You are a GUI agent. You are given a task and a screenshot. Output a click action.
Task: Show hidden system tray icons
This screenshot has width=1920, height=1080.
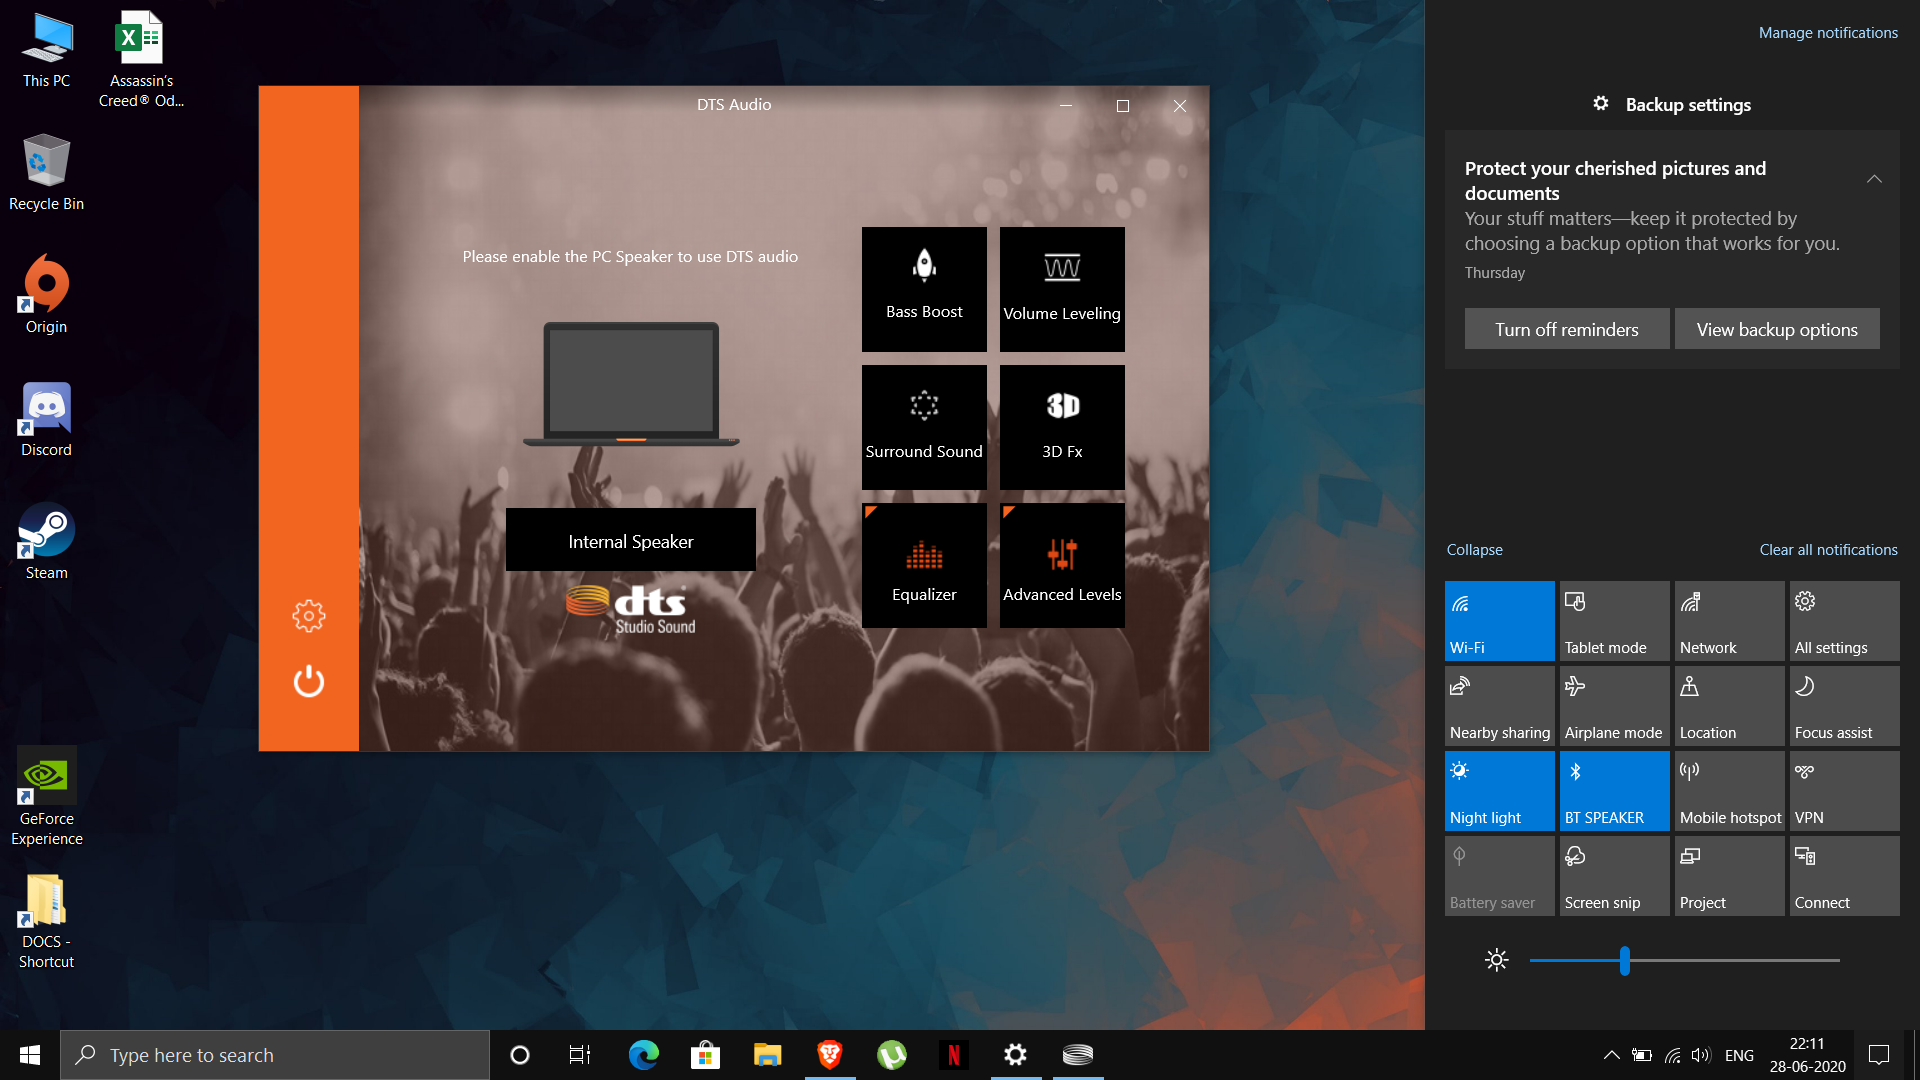[x=1611, y=1055]
